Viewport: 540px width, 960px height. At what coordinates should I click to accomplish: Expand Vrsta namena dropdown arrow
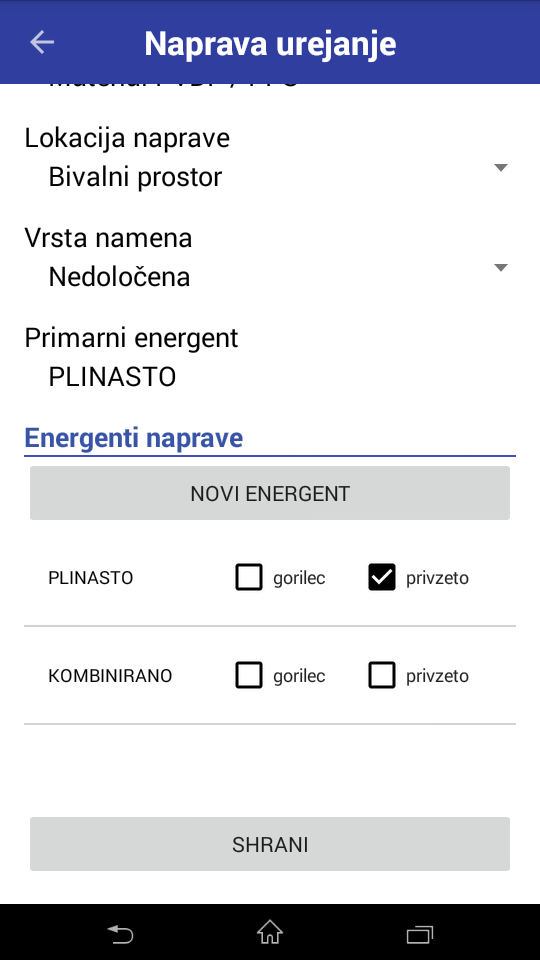click(501, 268)
